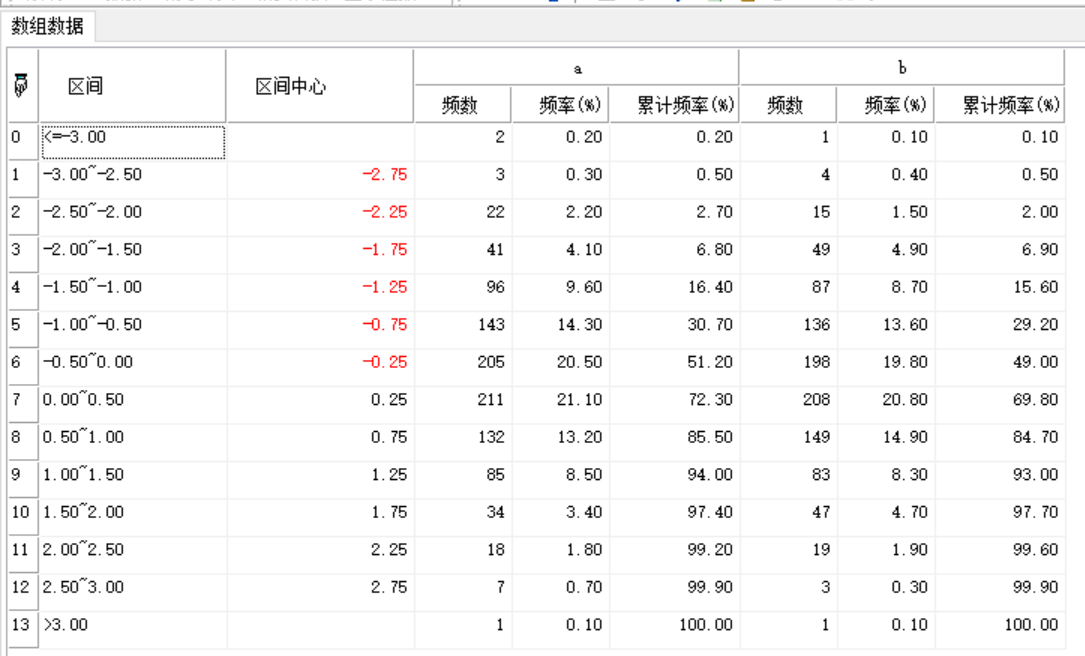Click 累计频率(%) header under group b

tap(1011, 105)
